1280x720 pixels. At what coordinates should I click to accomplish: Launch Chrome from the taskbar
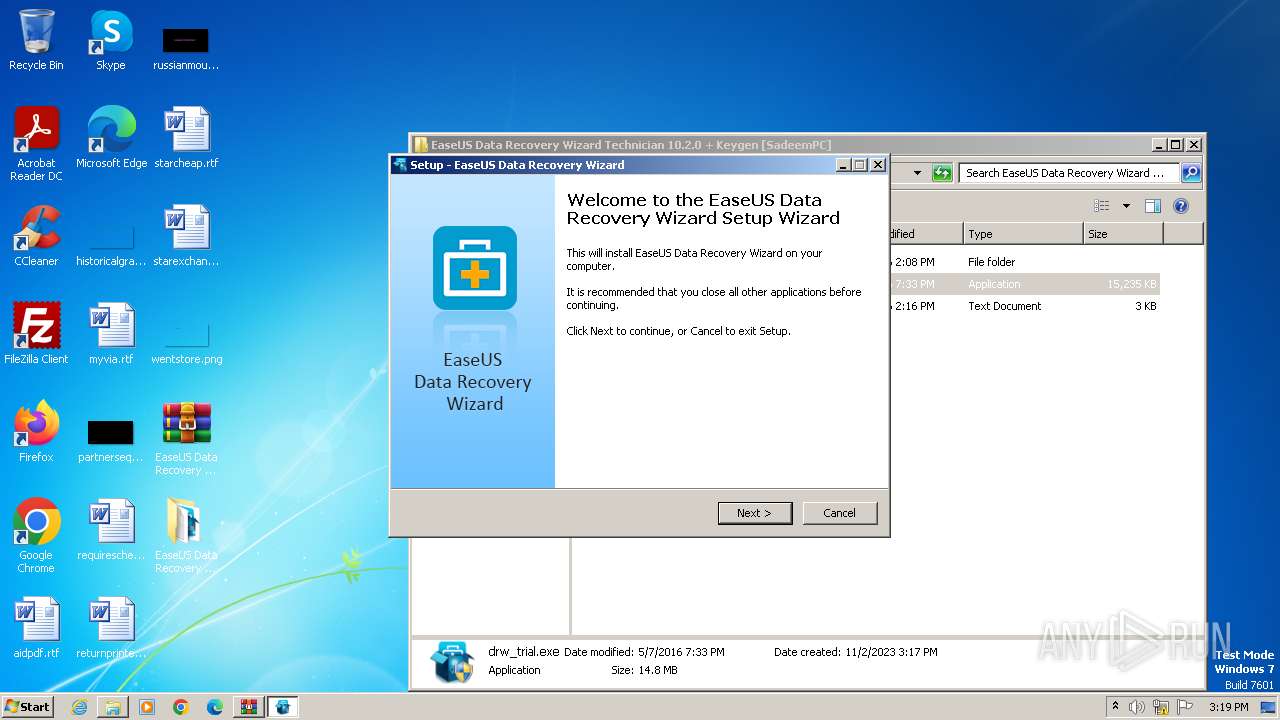181,707
